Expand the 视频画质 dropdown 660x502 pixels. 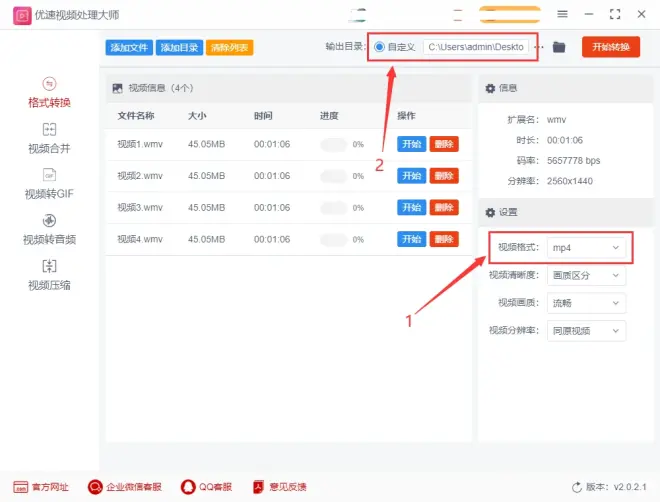point(587,303)
